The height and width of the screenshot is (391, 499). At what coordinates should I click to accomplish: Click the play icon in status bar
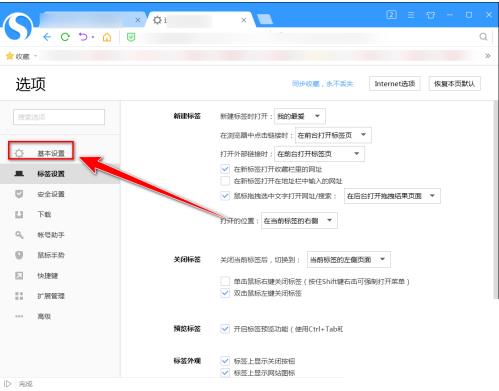8,384
